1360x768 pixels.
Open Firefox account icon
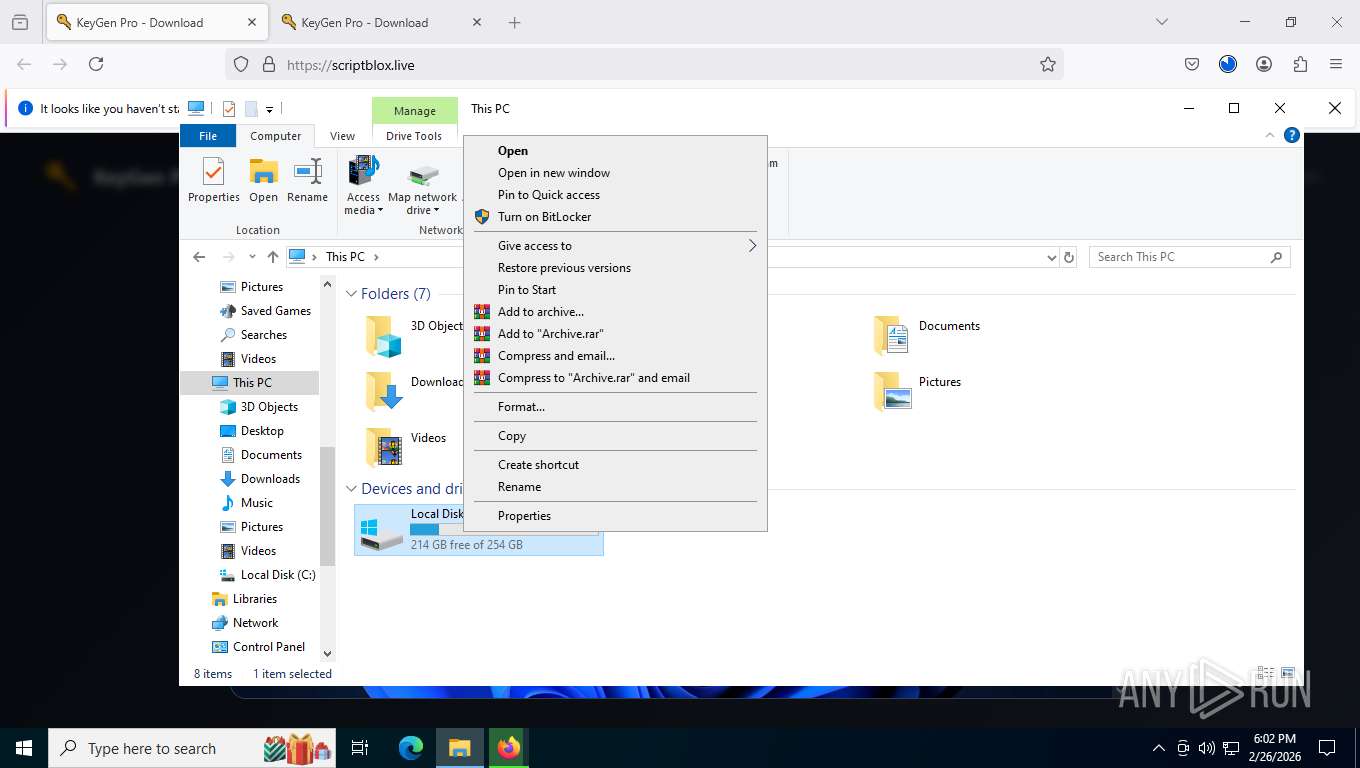coord(1264,64)
